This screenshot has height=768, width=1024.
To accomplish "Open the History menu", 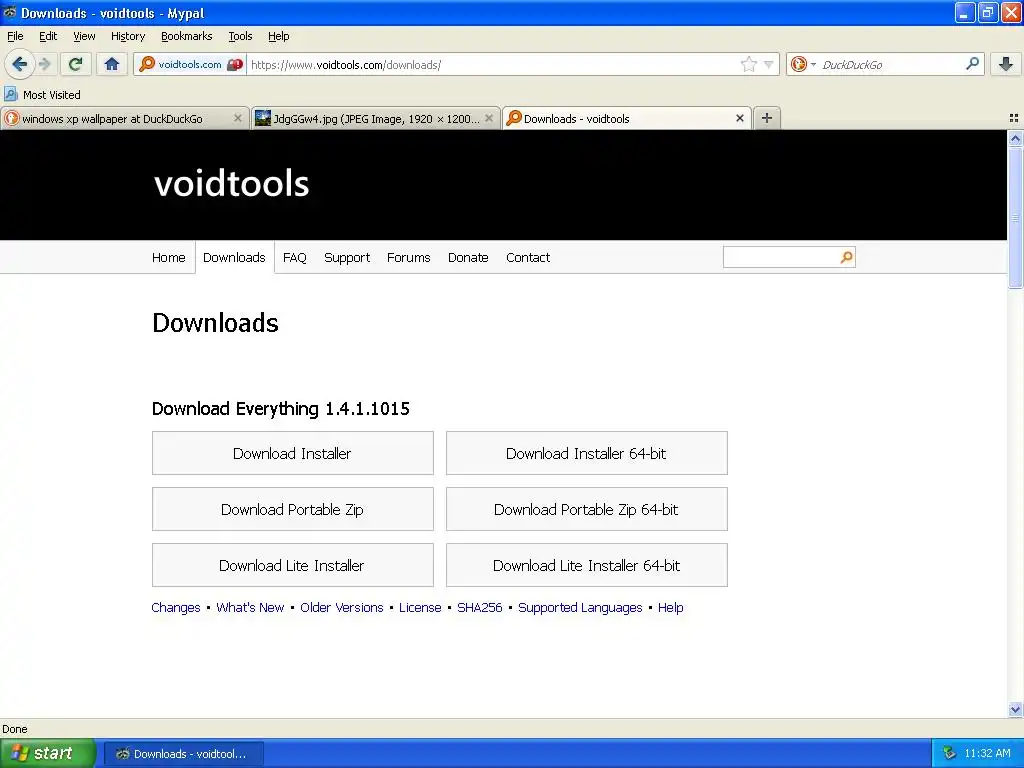I will (128, 36).
